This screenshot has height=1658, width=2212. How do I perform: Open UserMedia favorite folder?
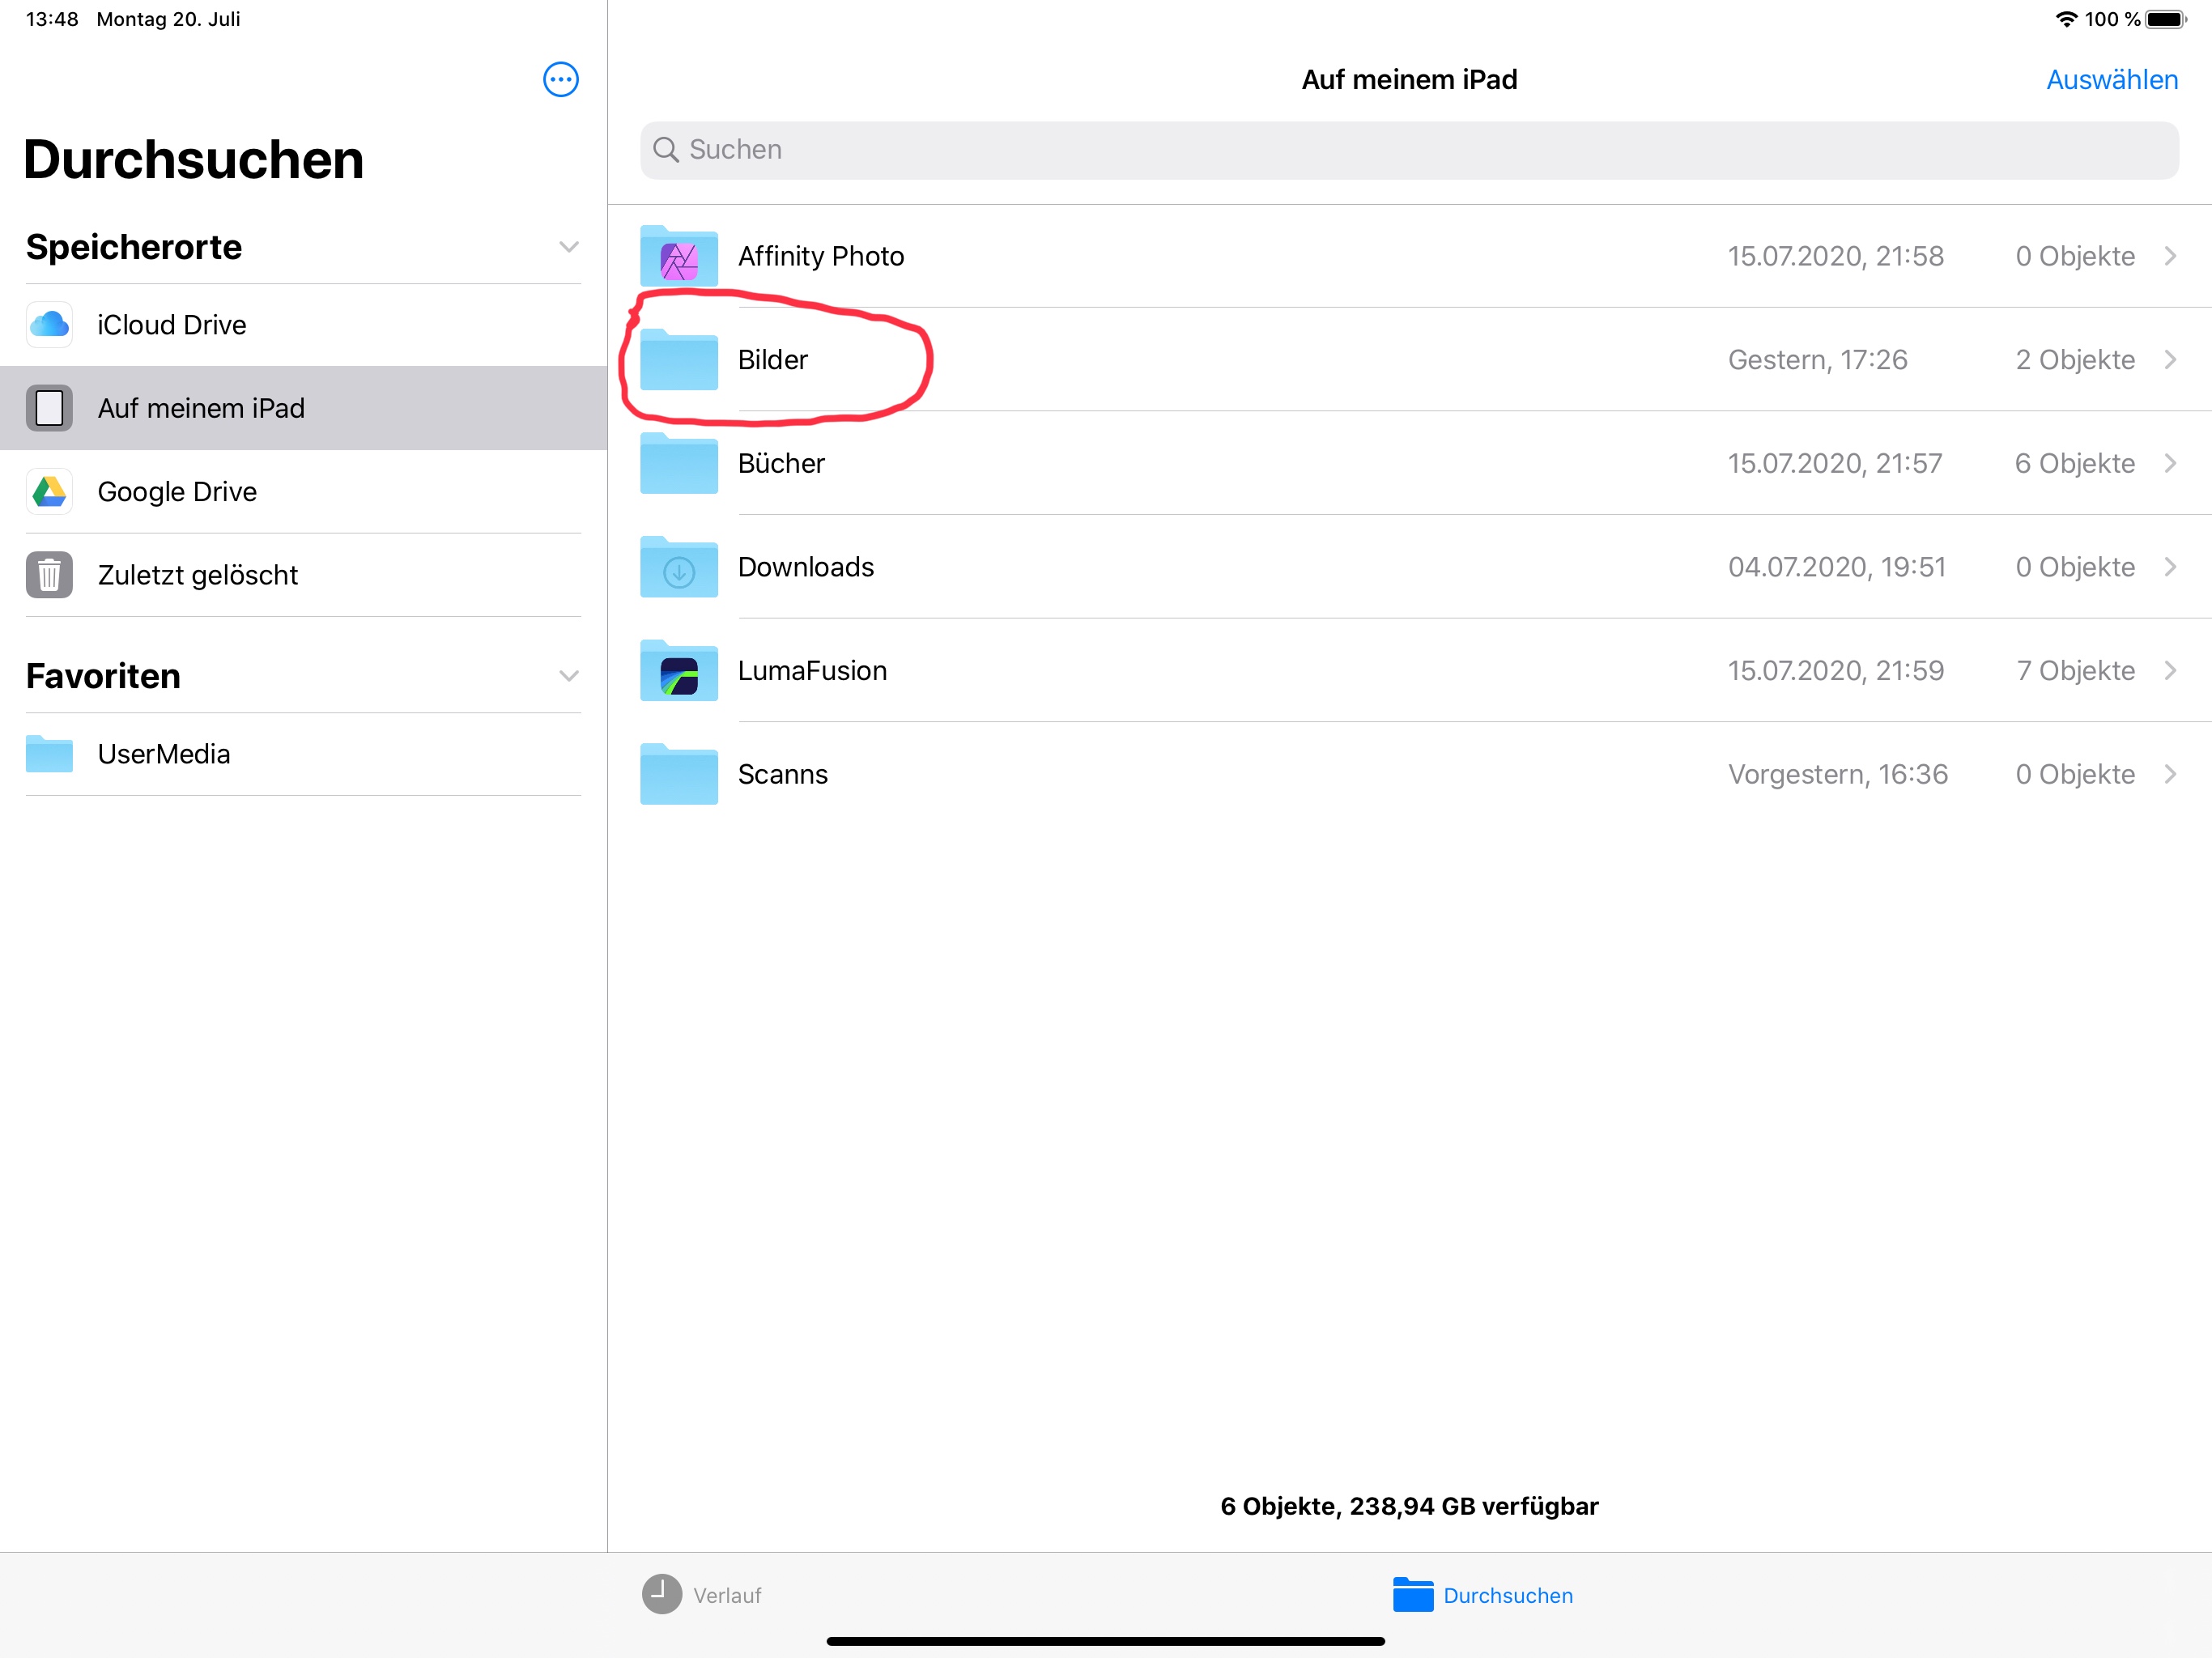pos(164,754)
